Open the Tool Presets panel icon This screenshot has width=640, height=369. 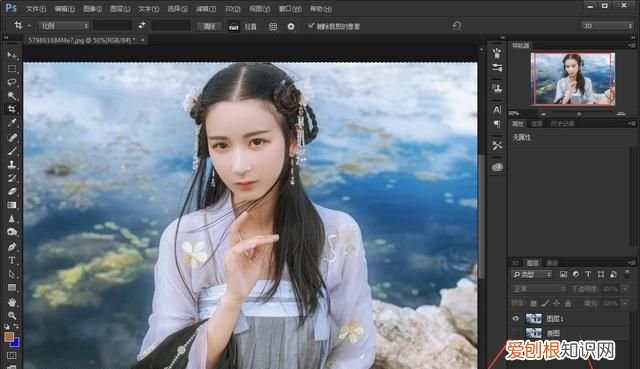(x=497, y=146)
